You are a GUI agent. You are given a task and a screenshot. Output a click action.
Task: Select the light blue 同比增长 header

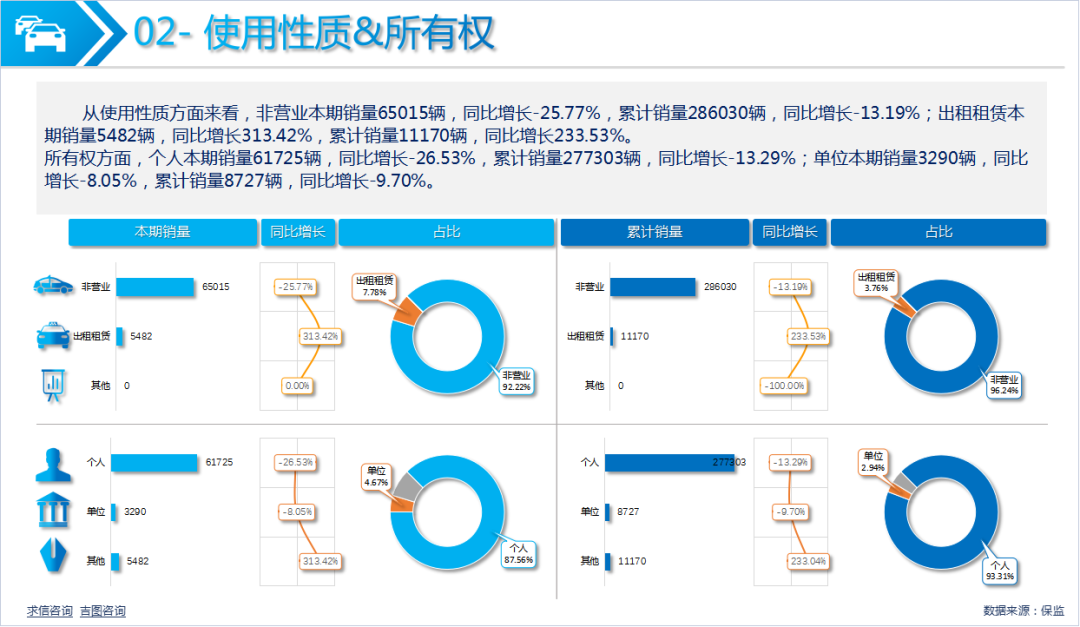(x=298, y=232)
